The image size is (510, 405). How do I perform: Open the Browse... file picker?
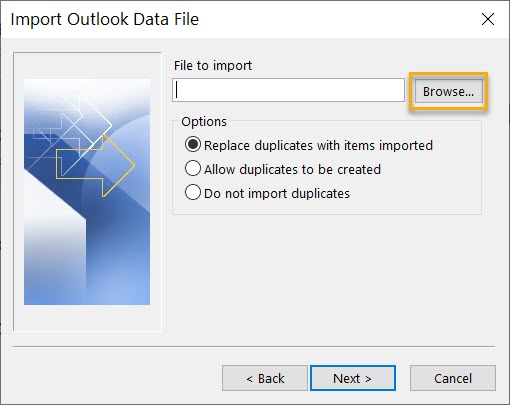pos(449,91)
